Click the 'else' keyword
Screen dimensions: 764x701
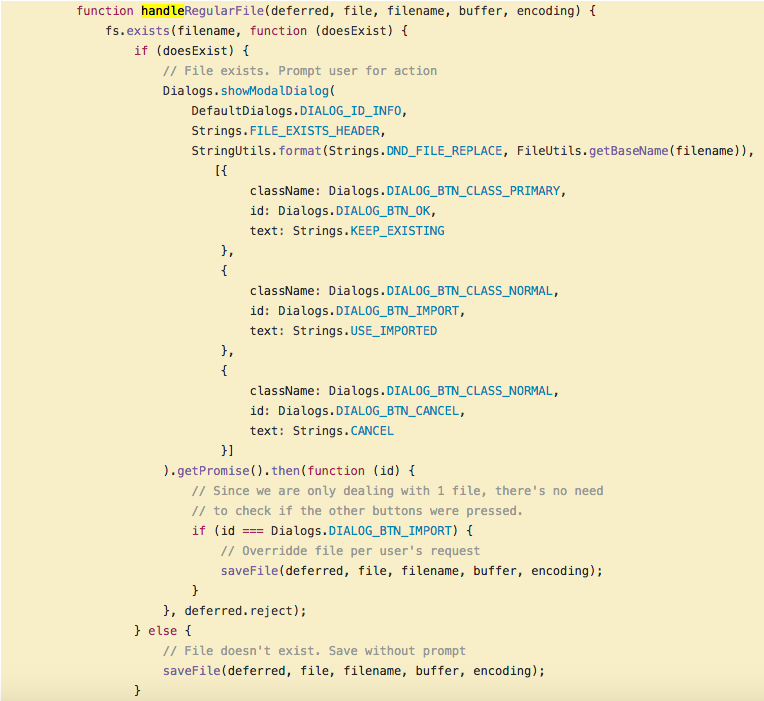163,631
